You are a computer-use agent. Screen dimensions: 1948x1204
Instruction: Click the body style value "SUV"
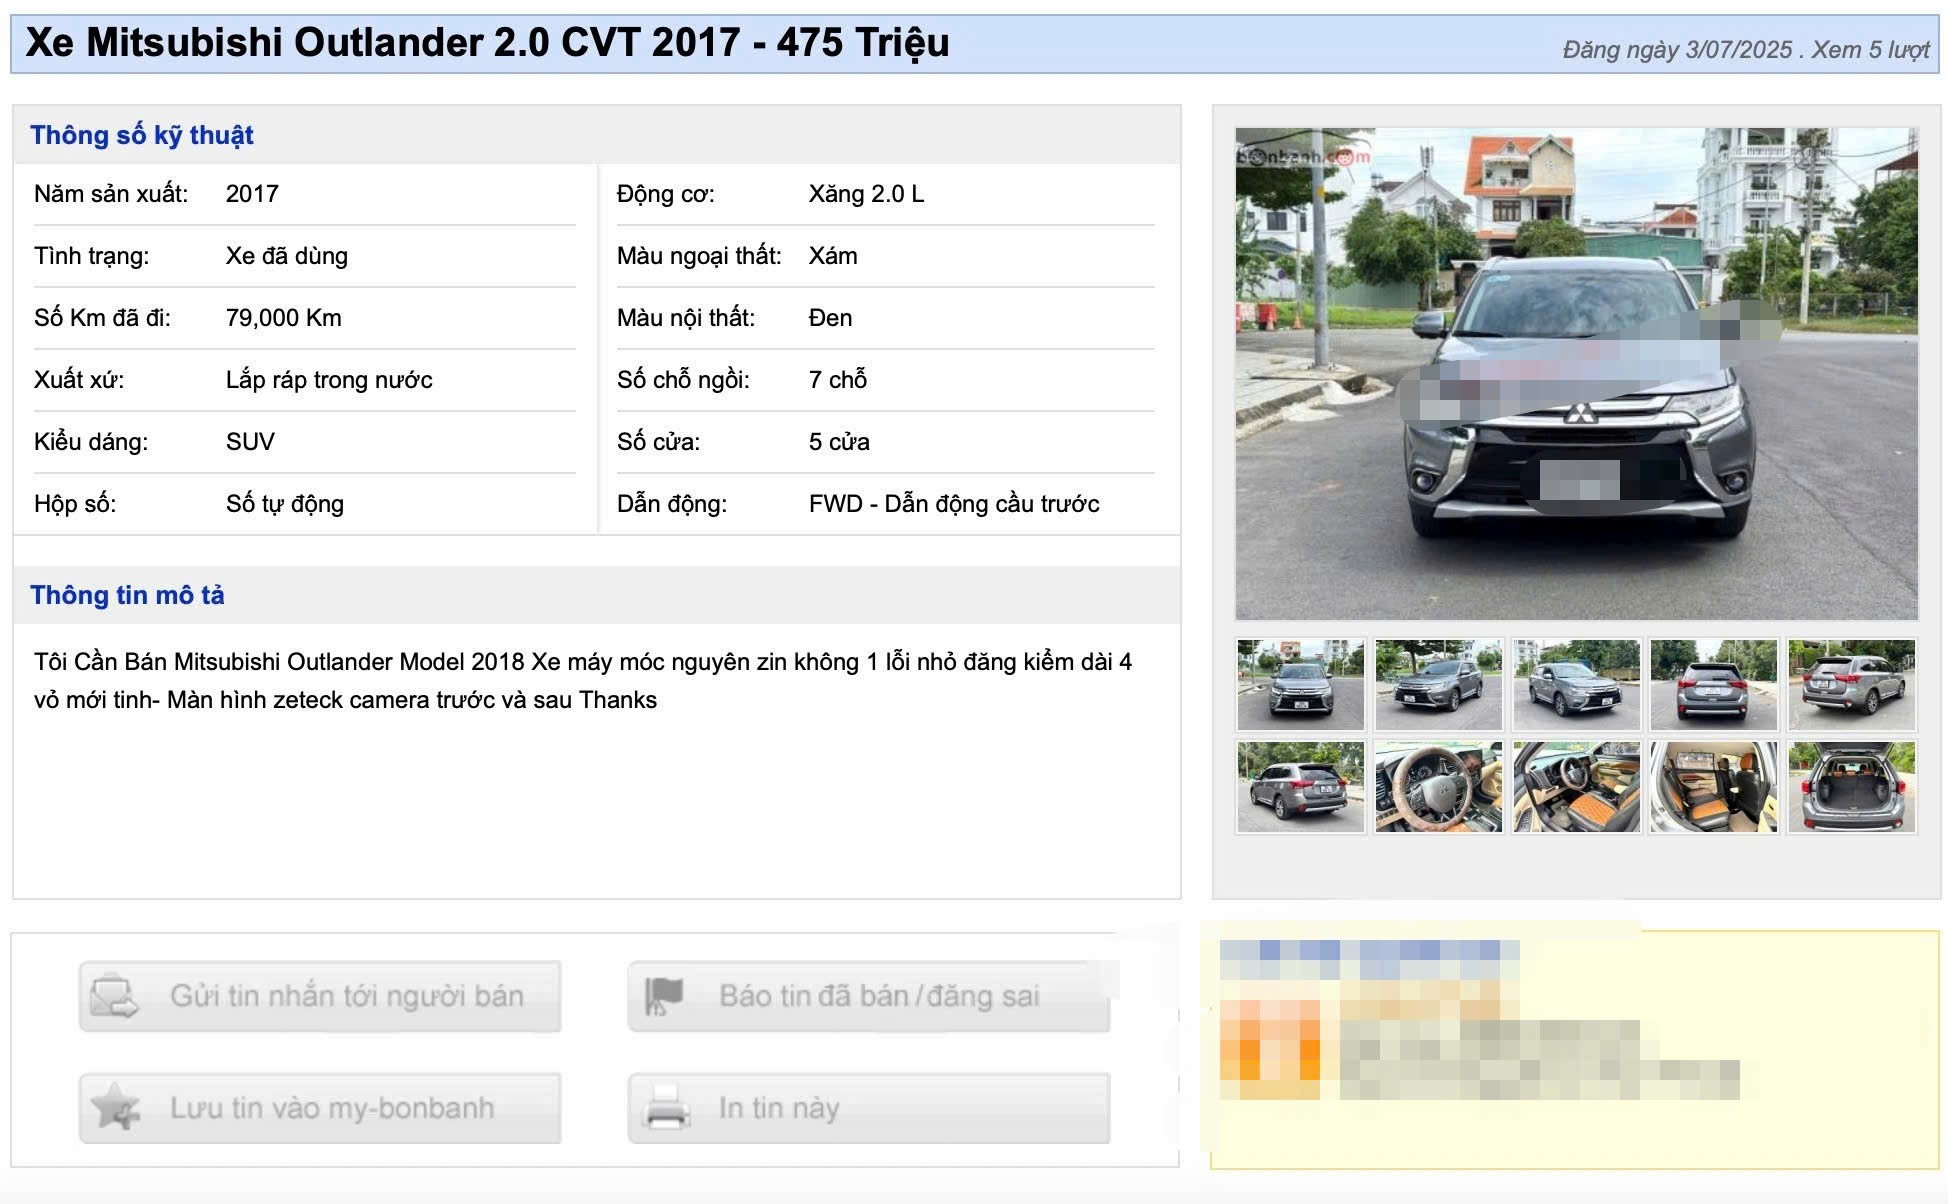point(250,442)
